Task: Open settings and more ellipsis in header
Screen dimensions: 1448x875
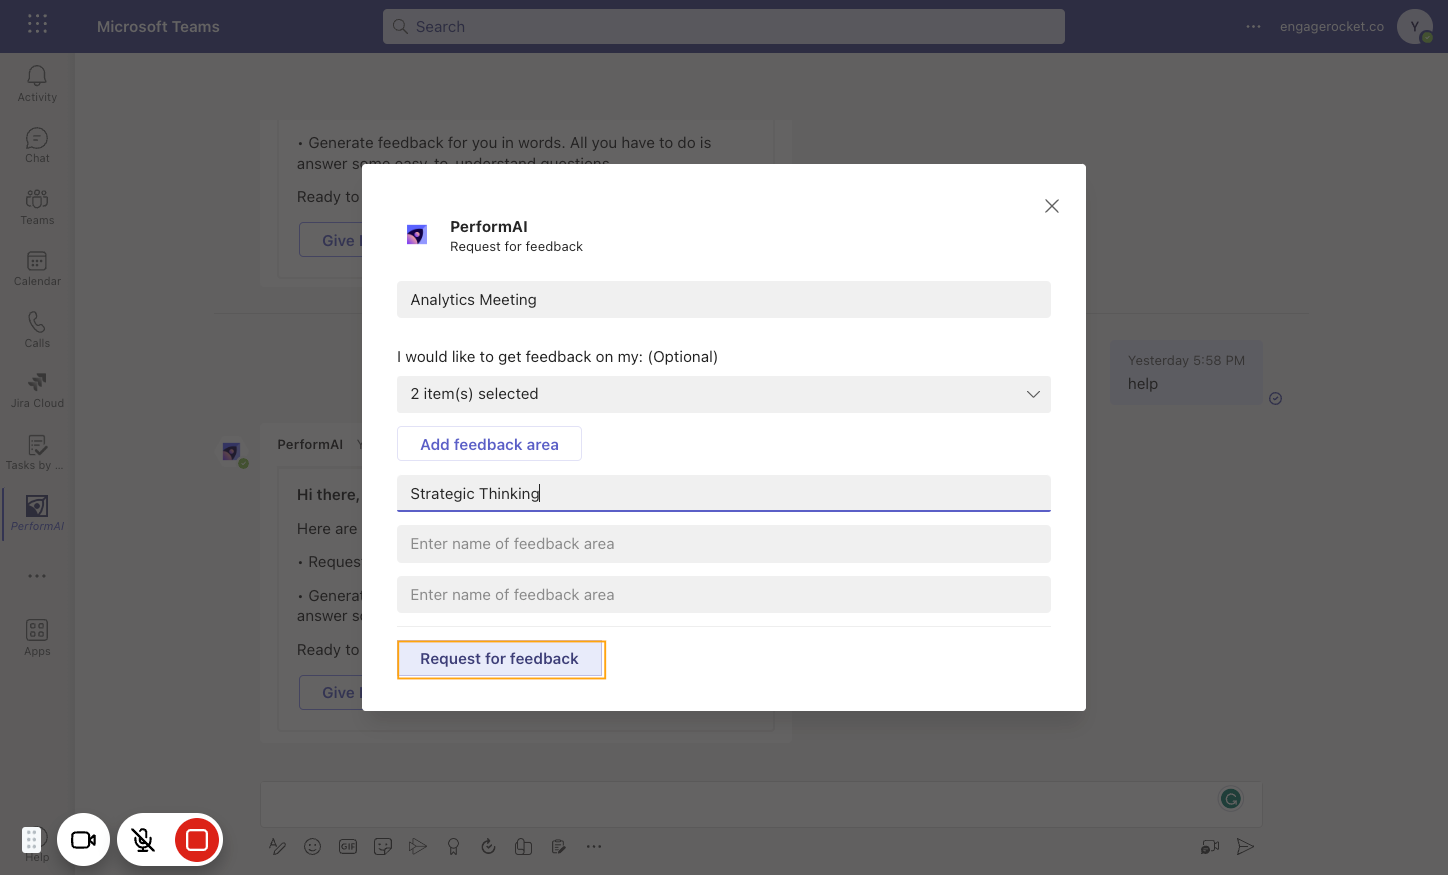Action: tap(1253, 27)
